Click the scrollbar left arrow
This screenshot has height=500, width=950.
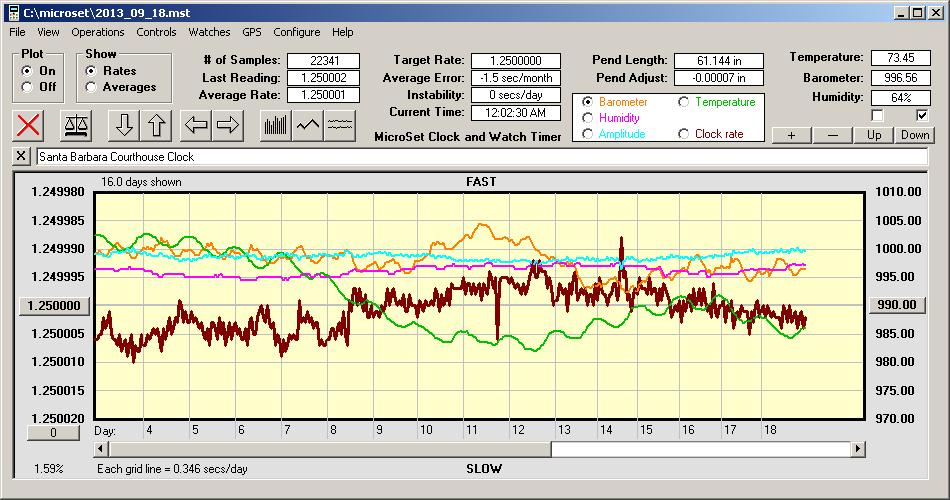click(102, 449)
